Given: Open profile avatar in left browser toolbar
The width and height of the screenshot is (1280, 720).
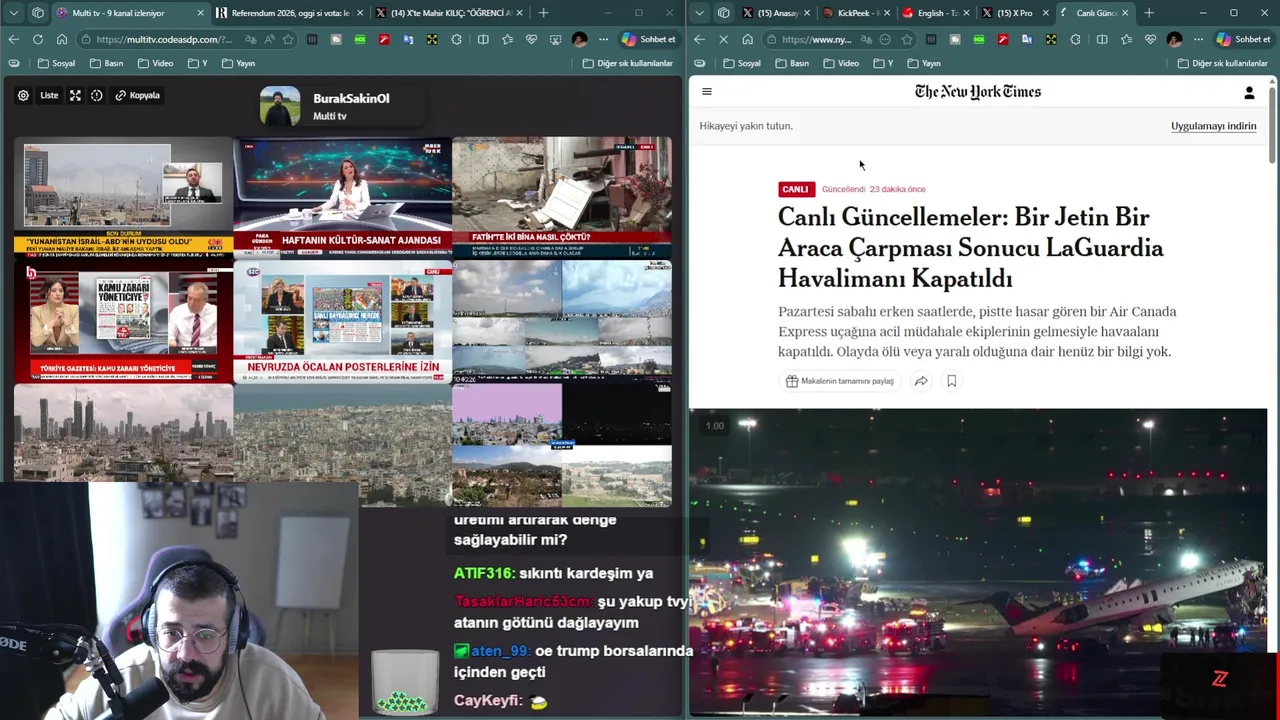Looking at the screenshot, I should click(x=579, y=39).
